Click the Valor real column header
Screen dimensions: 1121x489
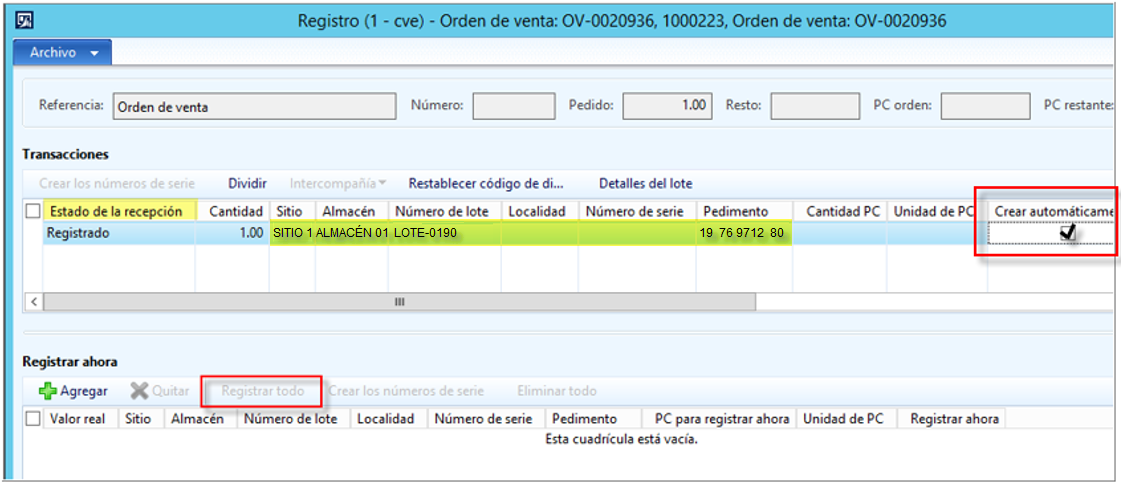click(80, 419)
